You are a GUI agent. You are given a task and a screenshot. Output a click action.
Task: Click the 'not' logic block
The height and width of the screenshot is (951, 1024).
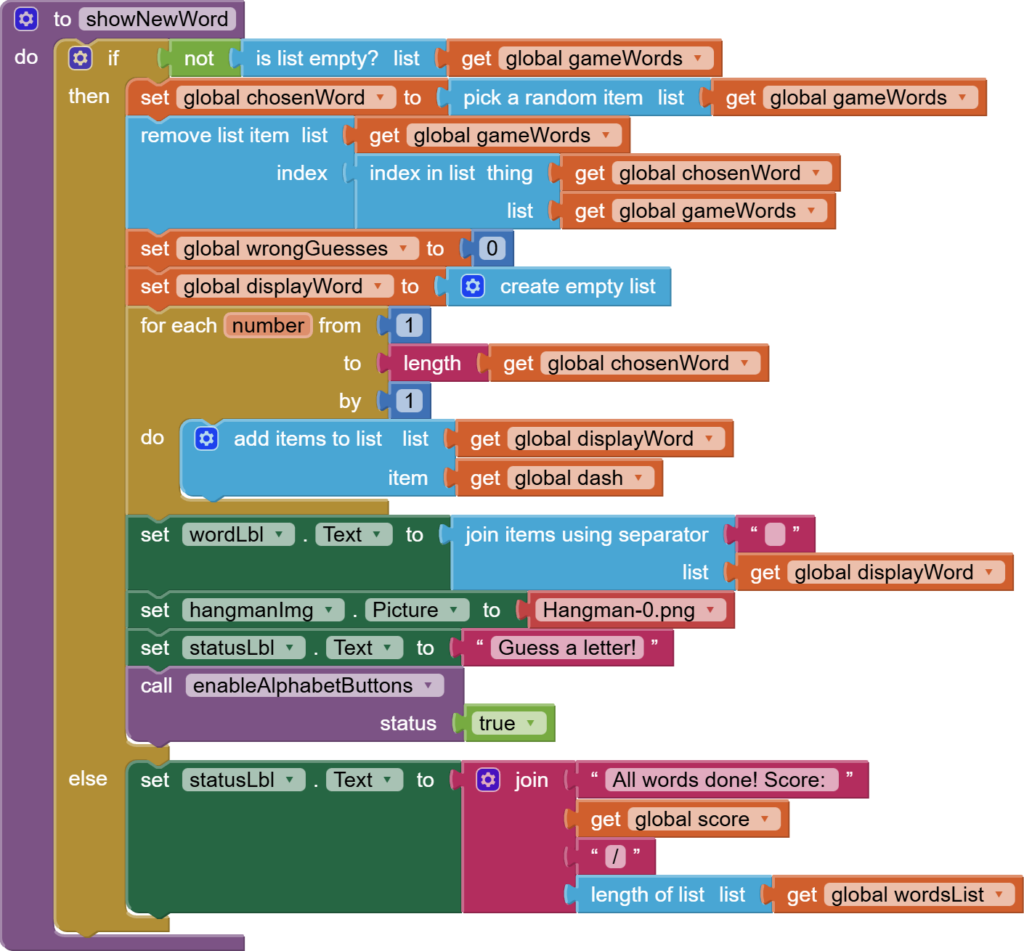pyautogui.click(x=198, y=58)
